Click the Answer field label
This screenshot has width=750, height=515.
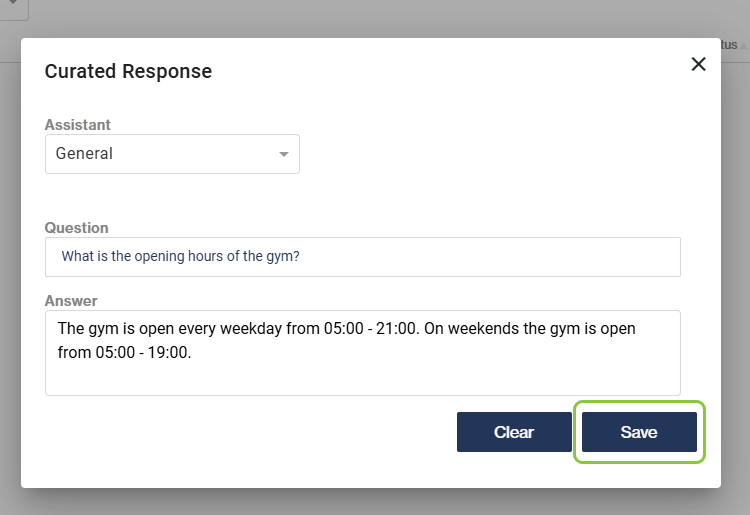pyautogui.click(x=71, y=301)
